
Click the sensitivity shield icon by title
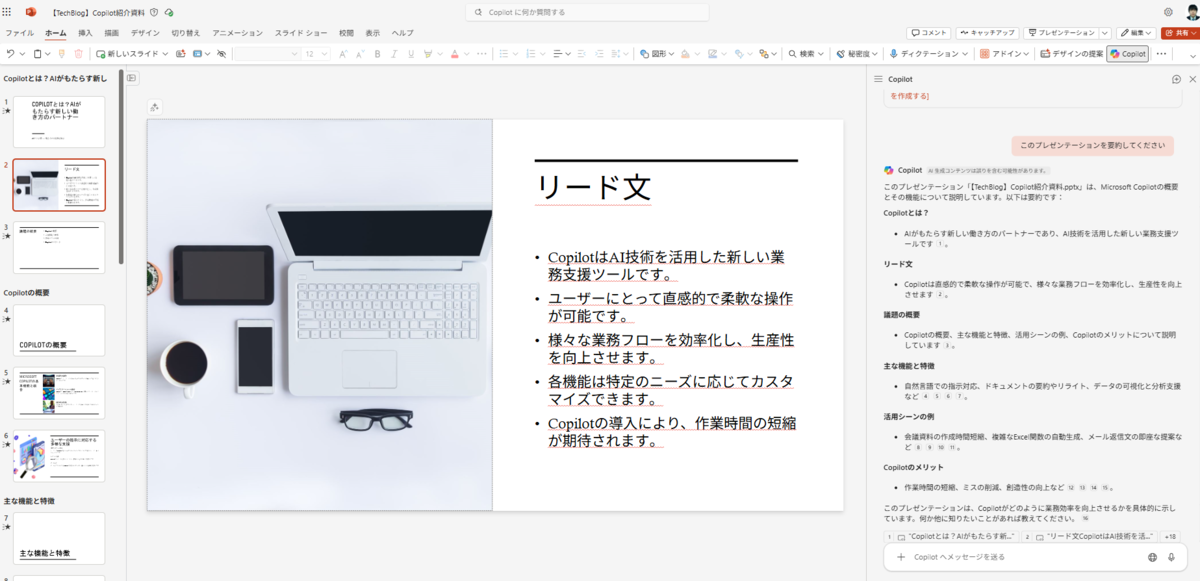(152, 12)
